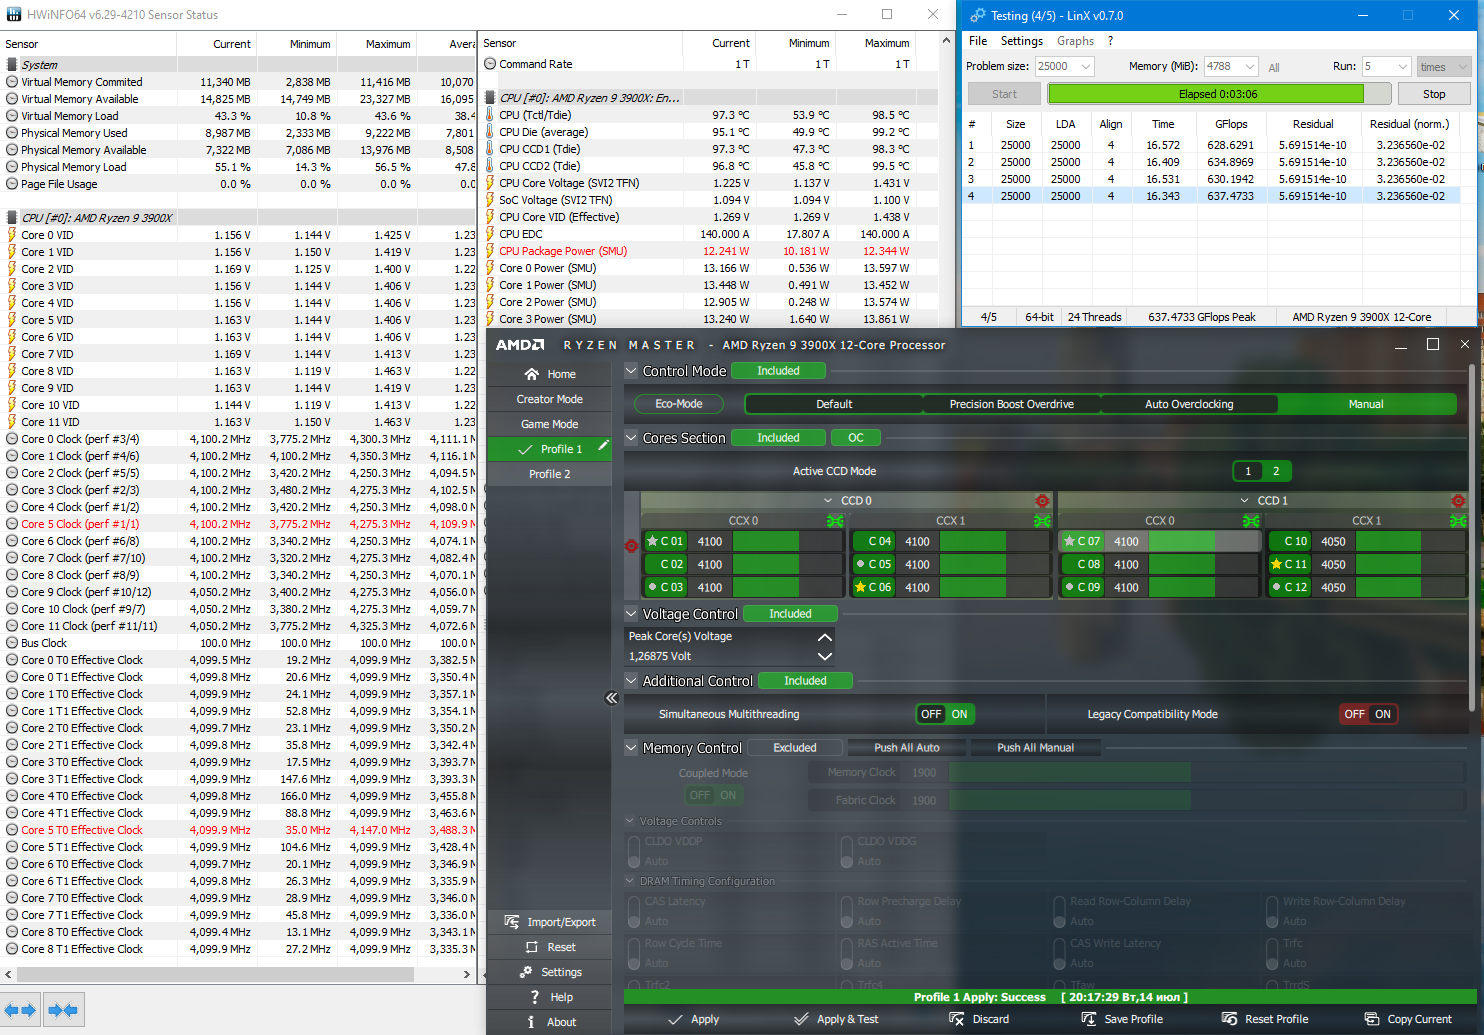The width and height of the screenshot is (1484, 1035).
Task: Select Active CCD Mode 1
Action: point(1247,471)
